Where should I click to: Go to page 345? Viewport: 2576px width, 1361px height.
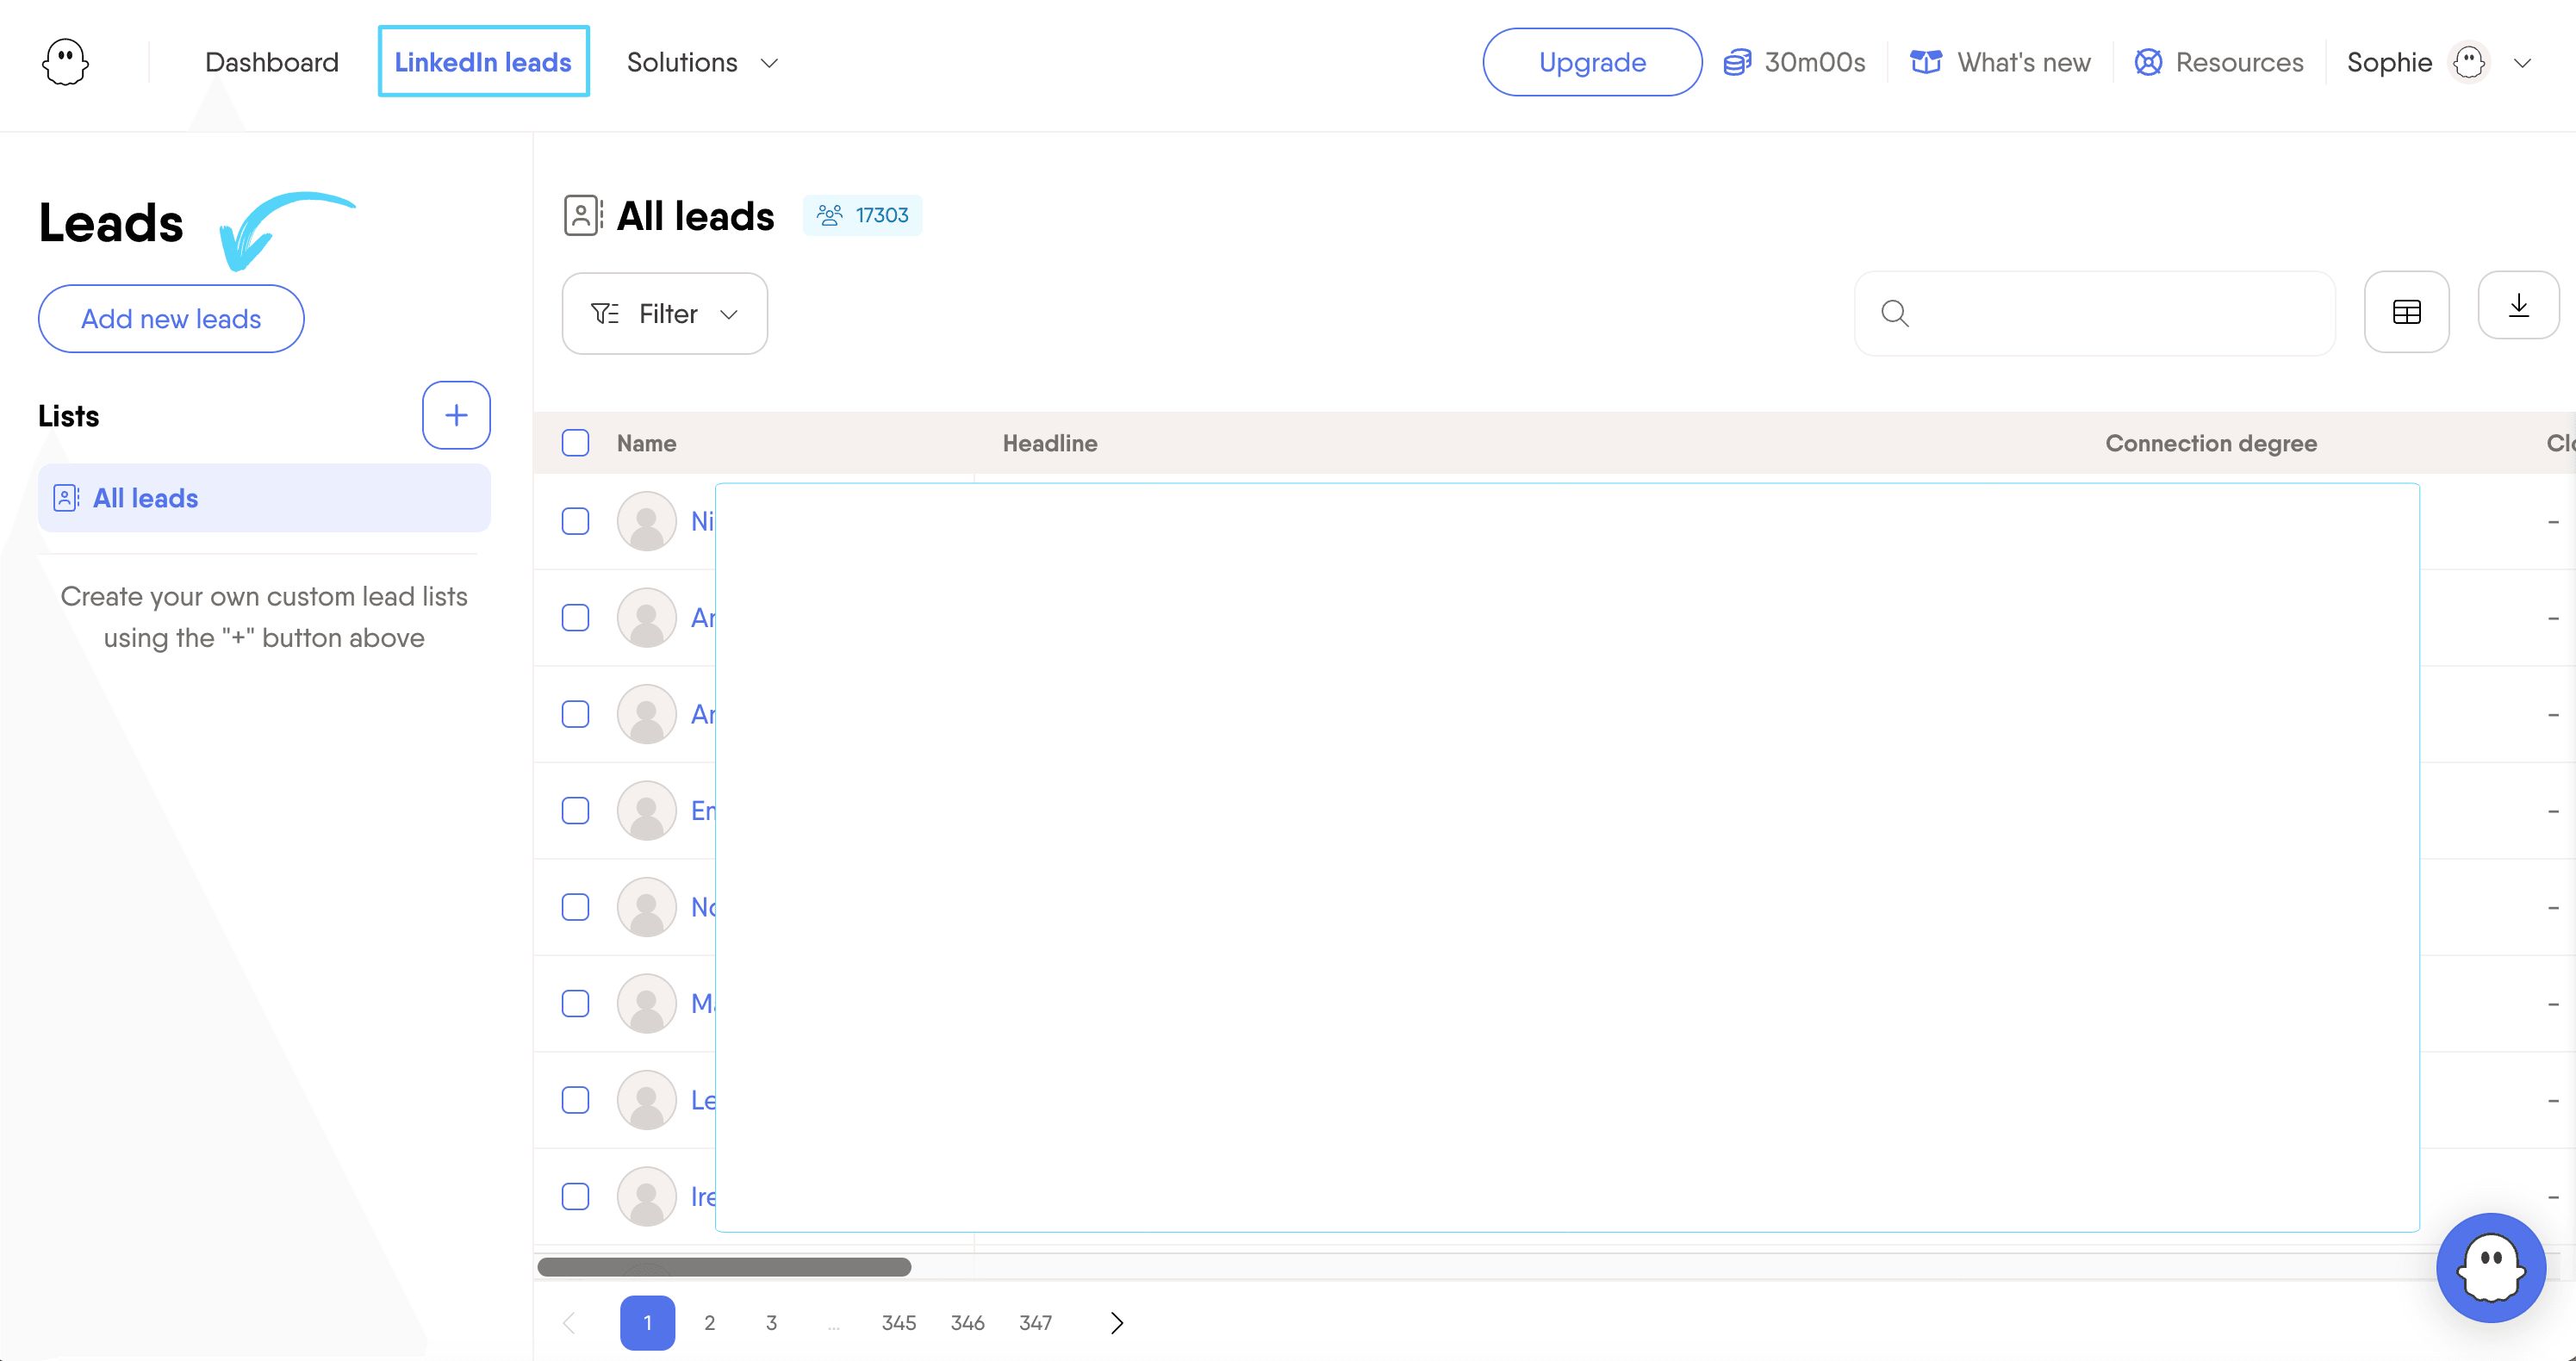[899, 1323]
